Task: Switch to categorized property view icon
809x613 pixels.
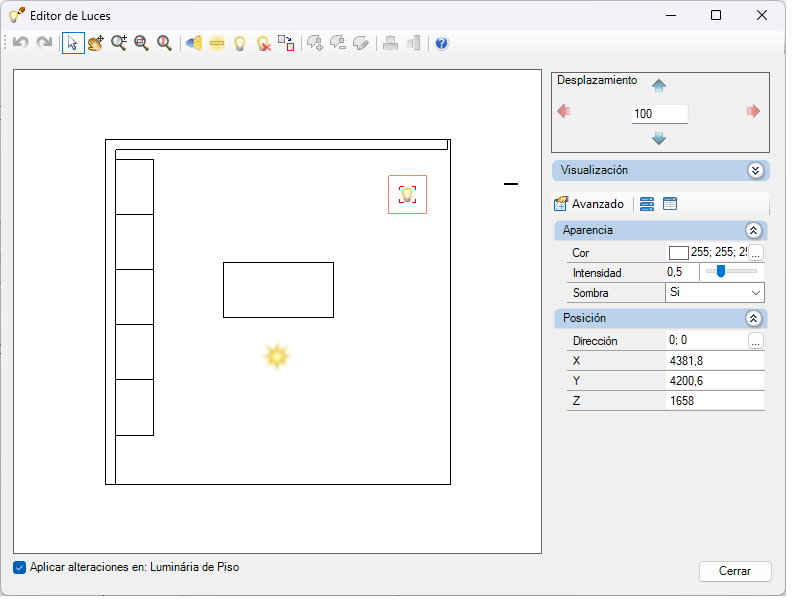Action: (646, 204)
